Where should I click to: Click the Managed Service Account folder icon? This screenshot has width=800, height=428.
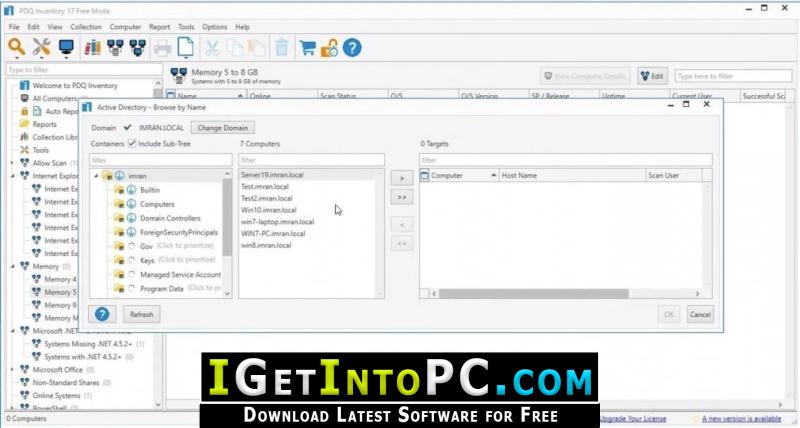(x=119, y=274)
